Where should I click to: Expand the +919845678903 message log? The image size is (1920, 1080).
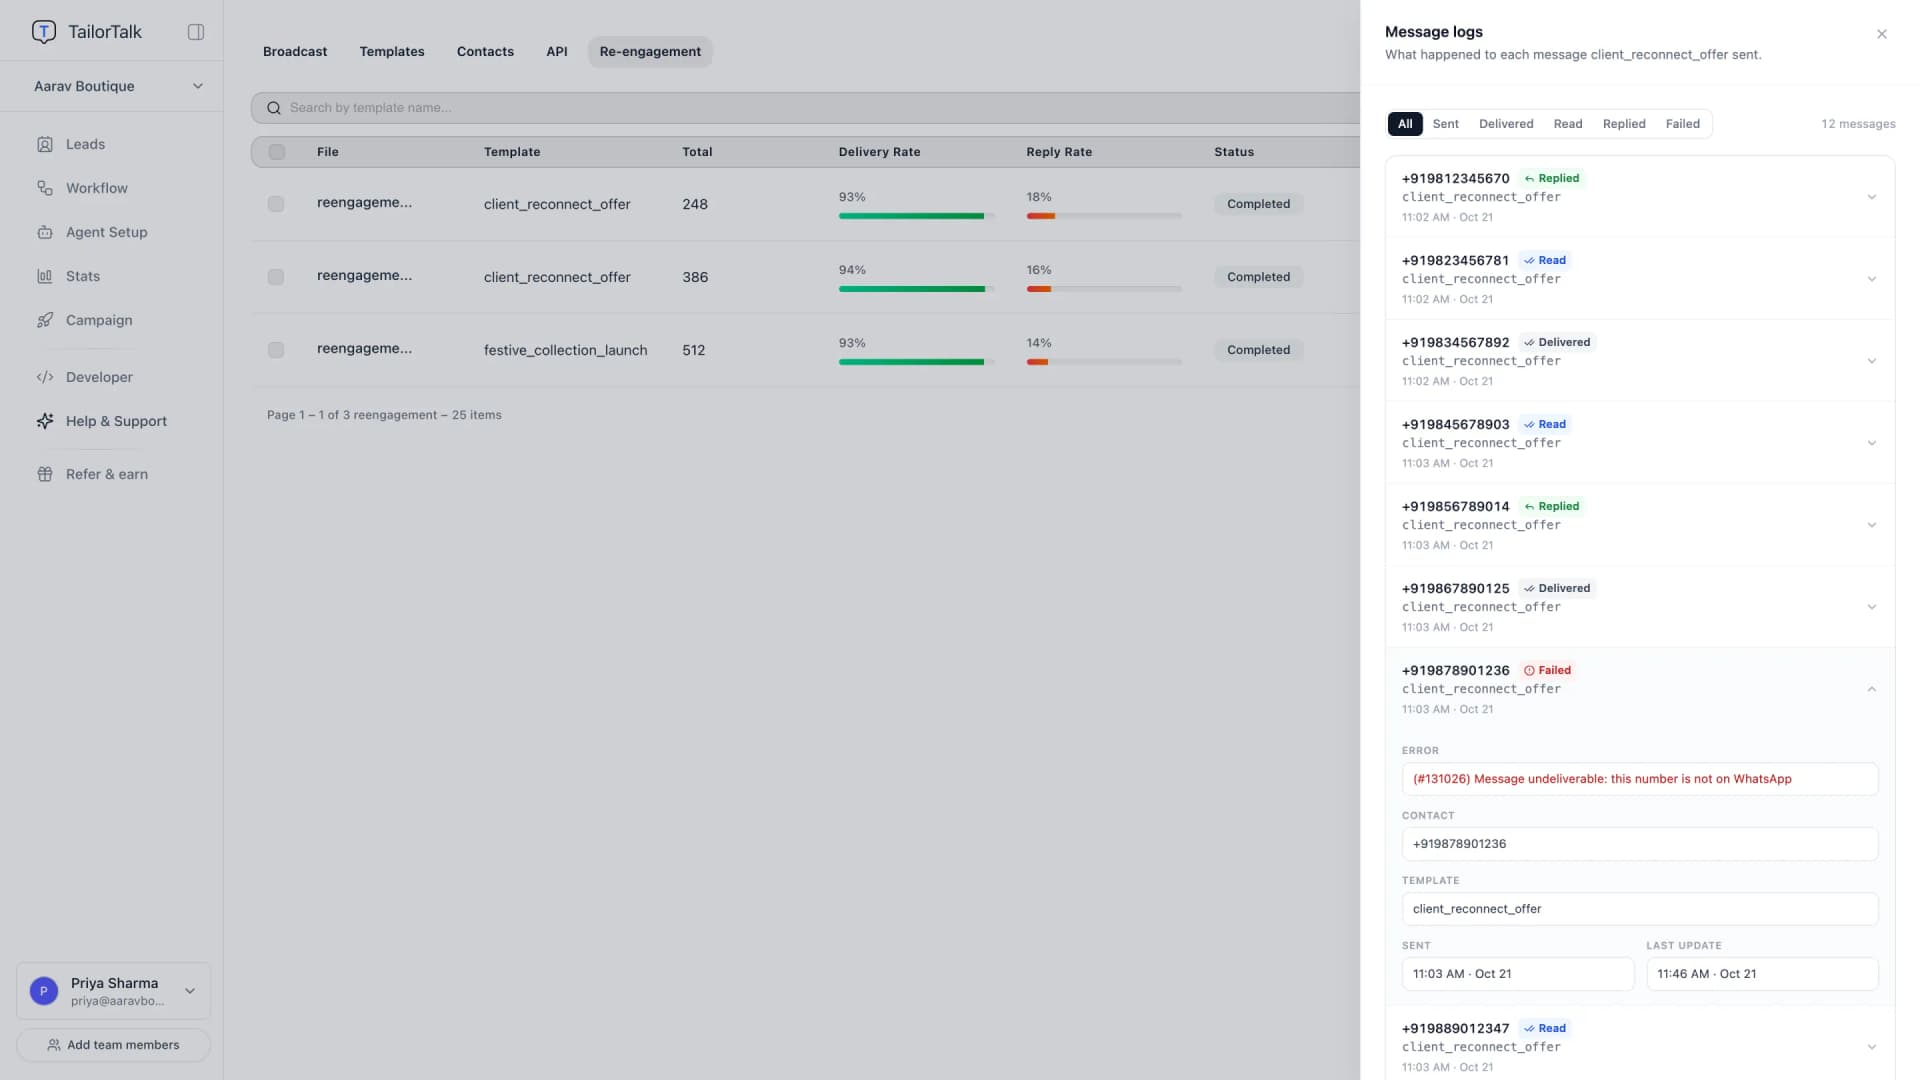click(1871, 443)
